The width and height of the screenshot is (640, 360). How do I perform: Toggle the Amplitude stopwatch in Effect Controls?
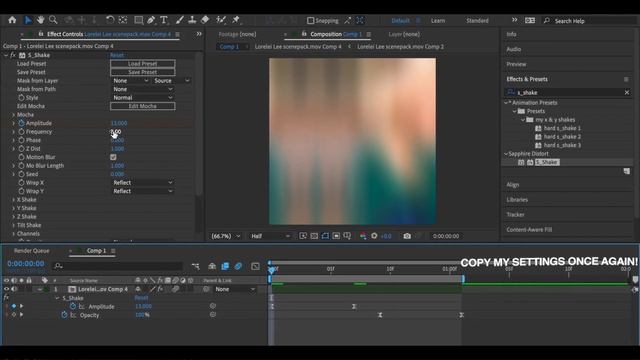tap(21, 123)
